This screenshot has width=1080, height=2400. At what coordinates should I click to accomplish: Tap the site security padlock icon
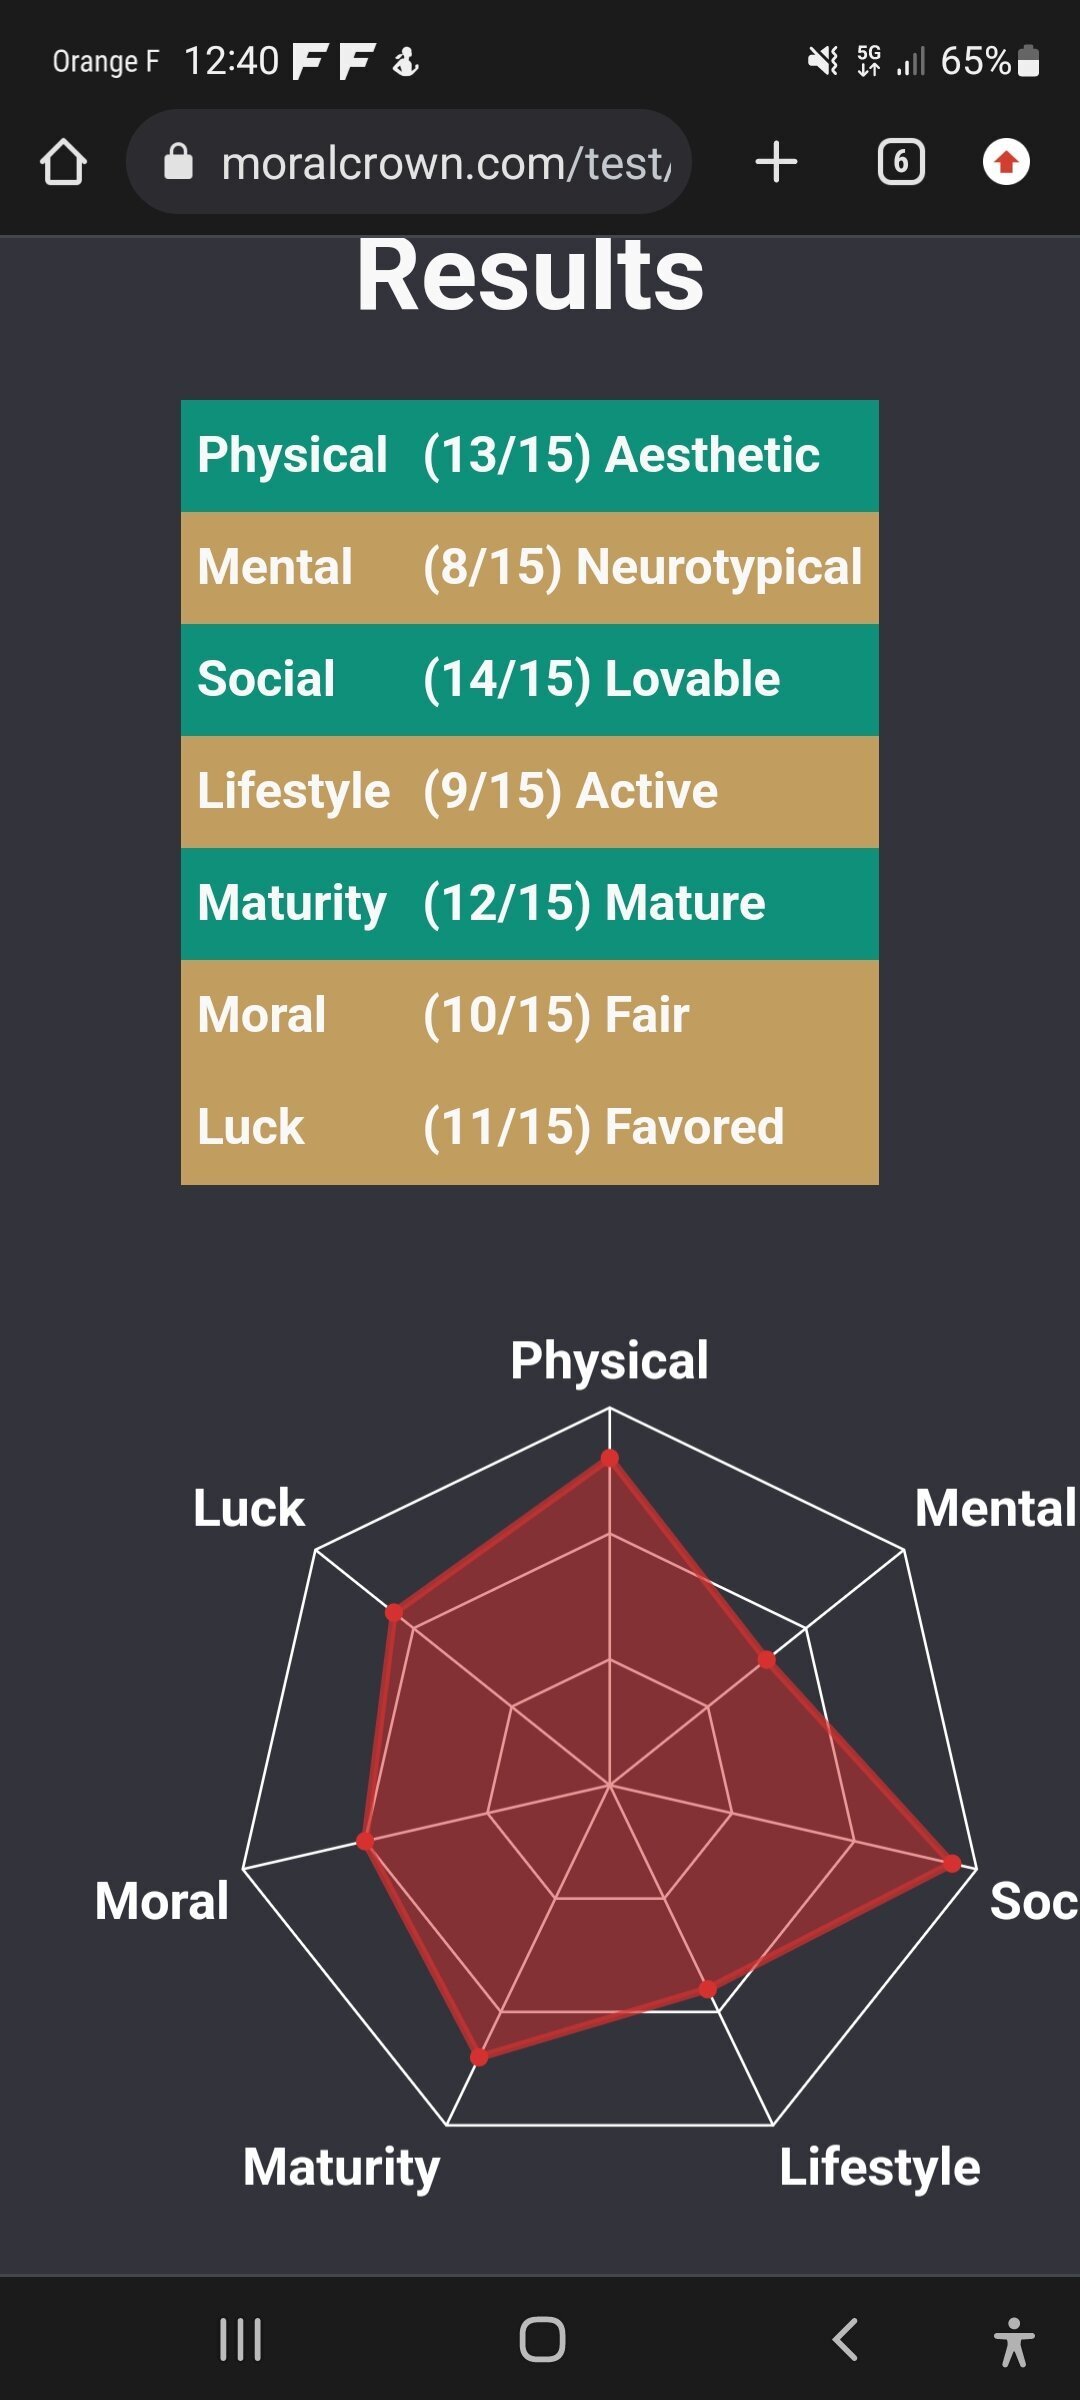click(178, 162)
